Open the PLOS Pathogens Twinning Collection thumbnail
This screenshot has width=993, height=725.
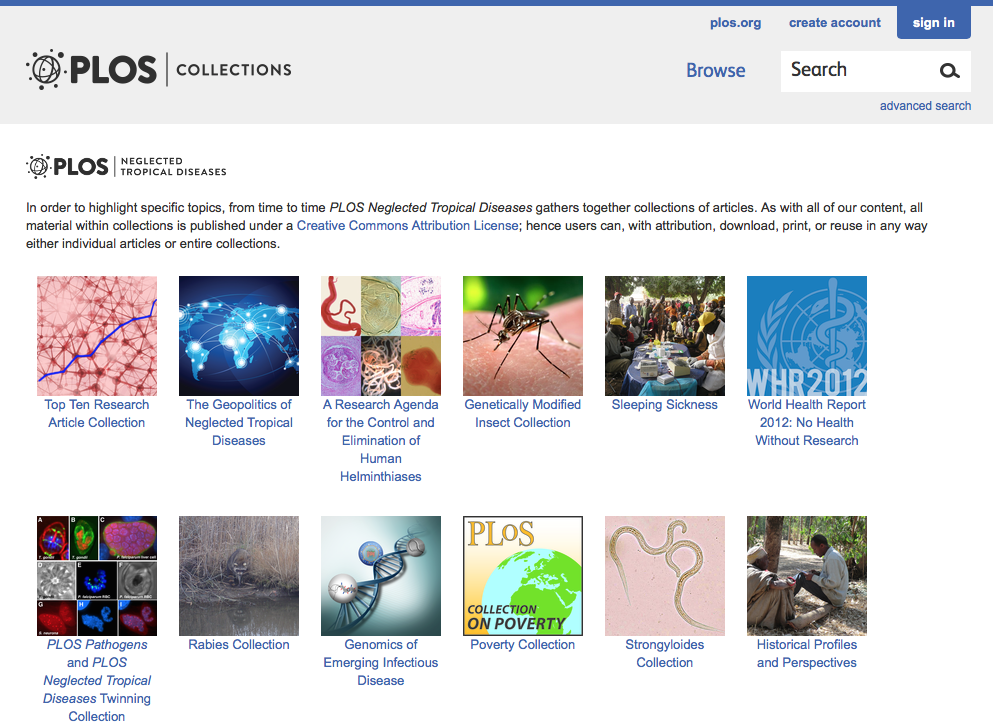[x=97, y=576]
